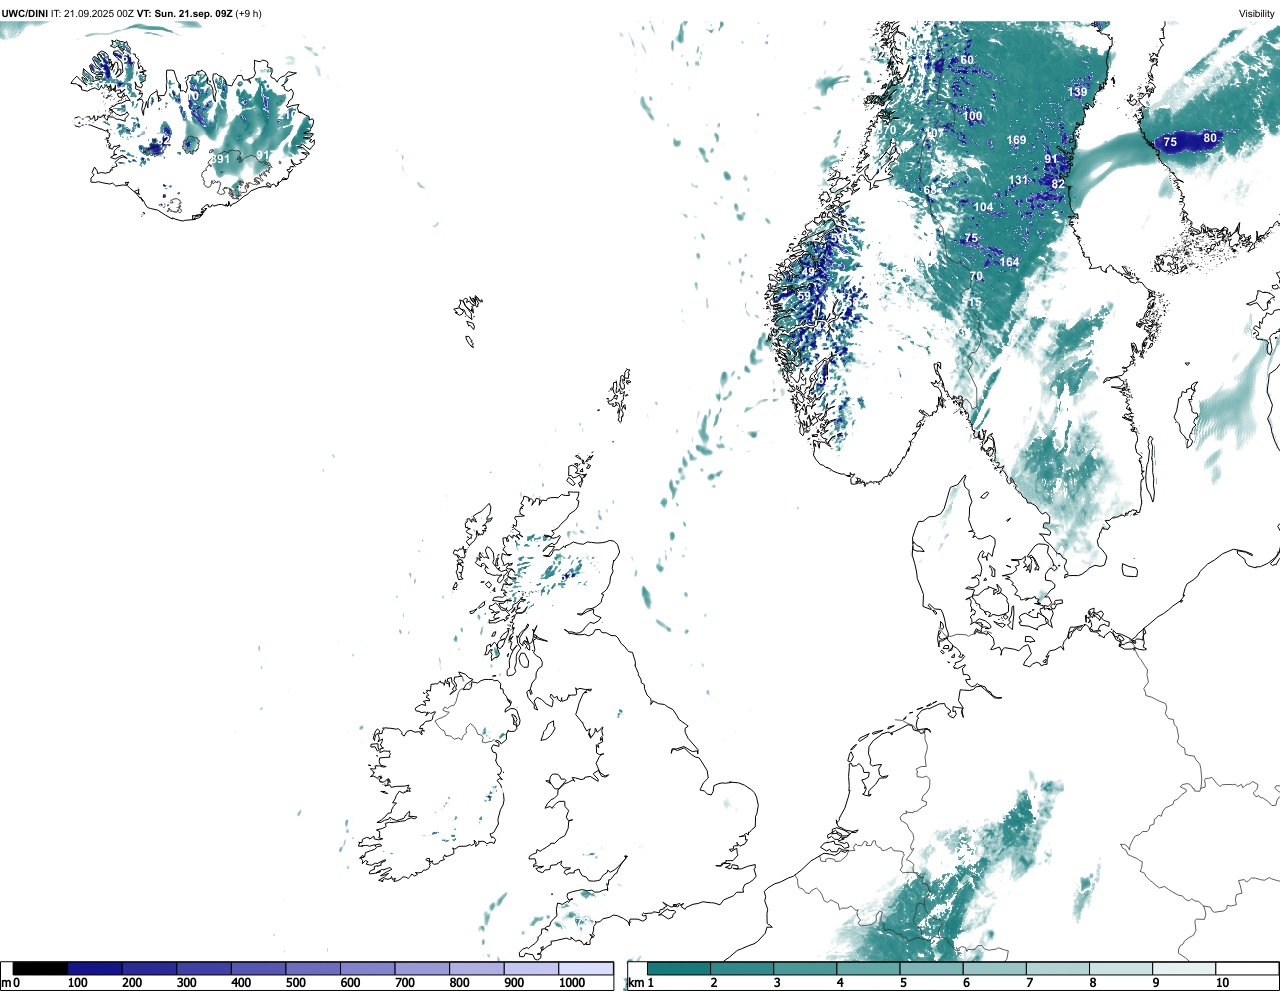Pick the black swatch on meter legend
This screenshot has width=1280, height=991.
click(x=41, y=968)
